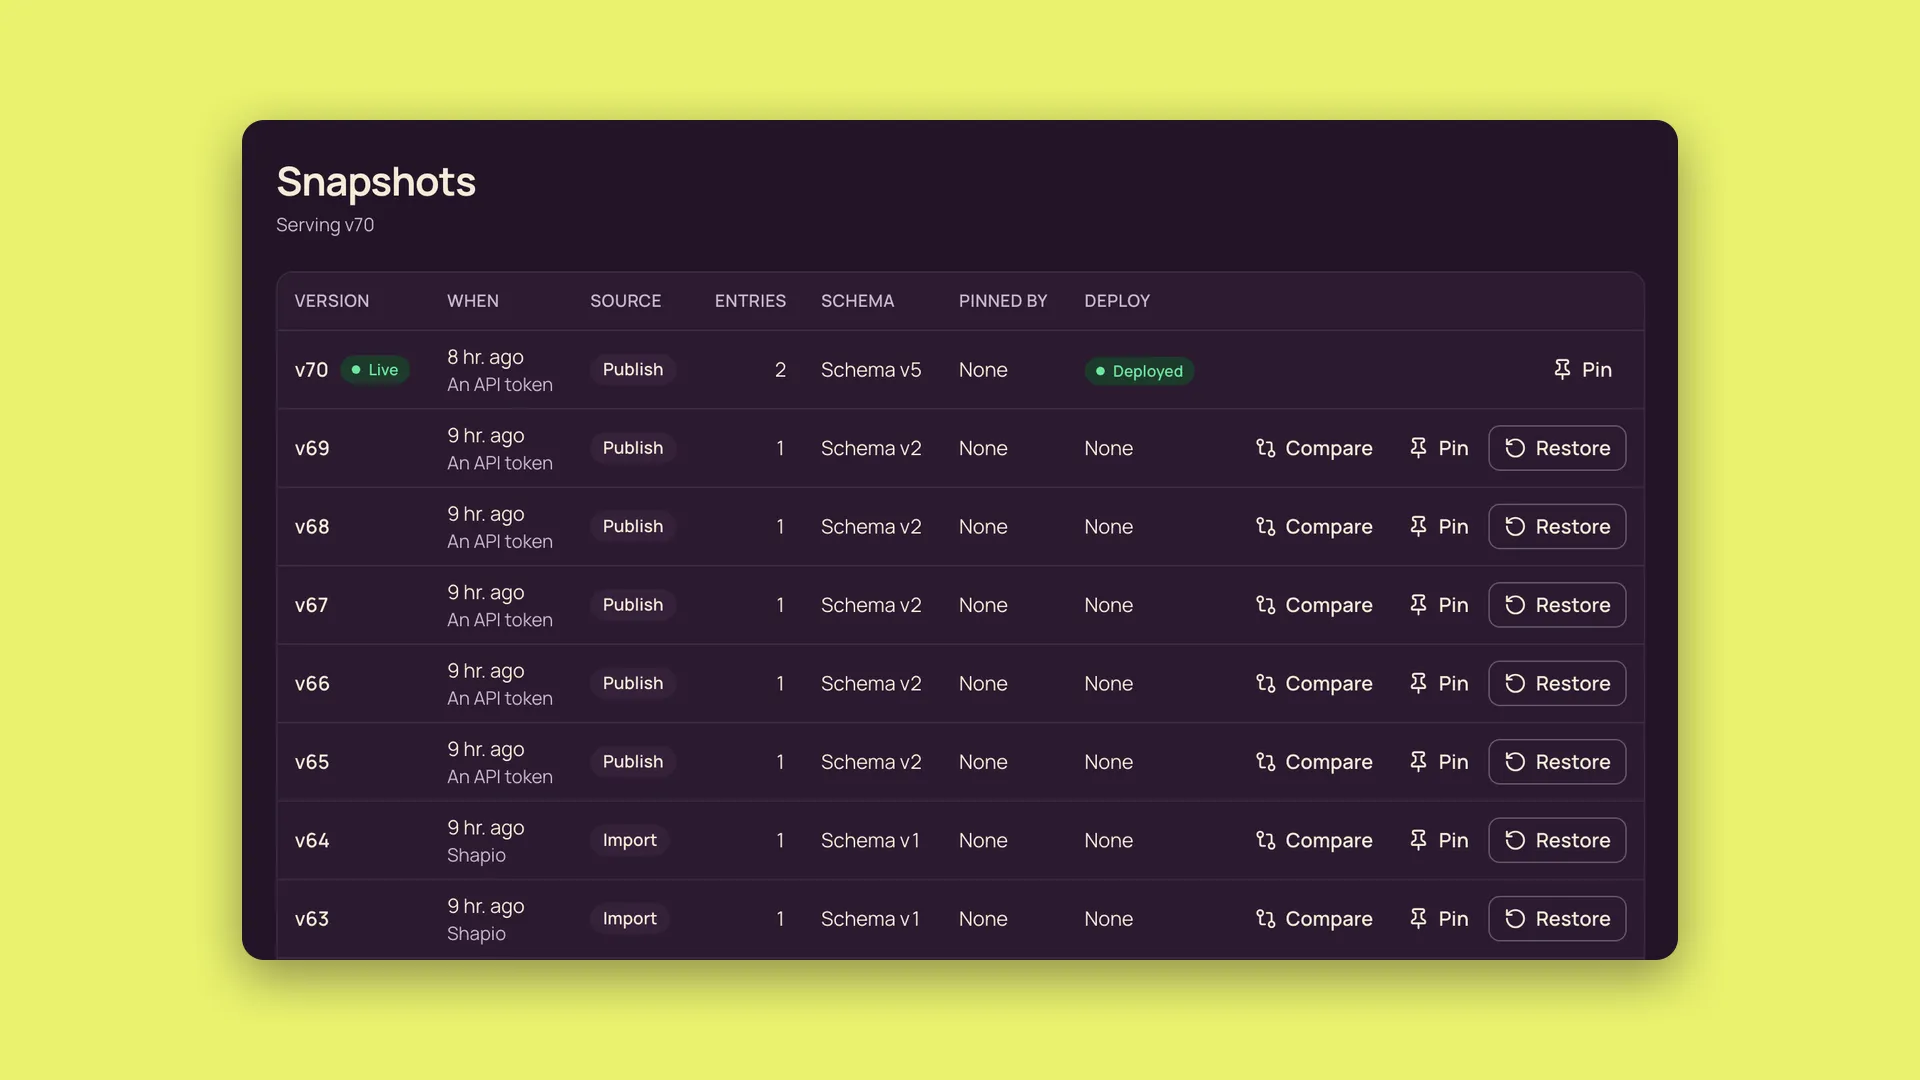Click the Import source tag on v64
1920x1080 pixels.
630,841
